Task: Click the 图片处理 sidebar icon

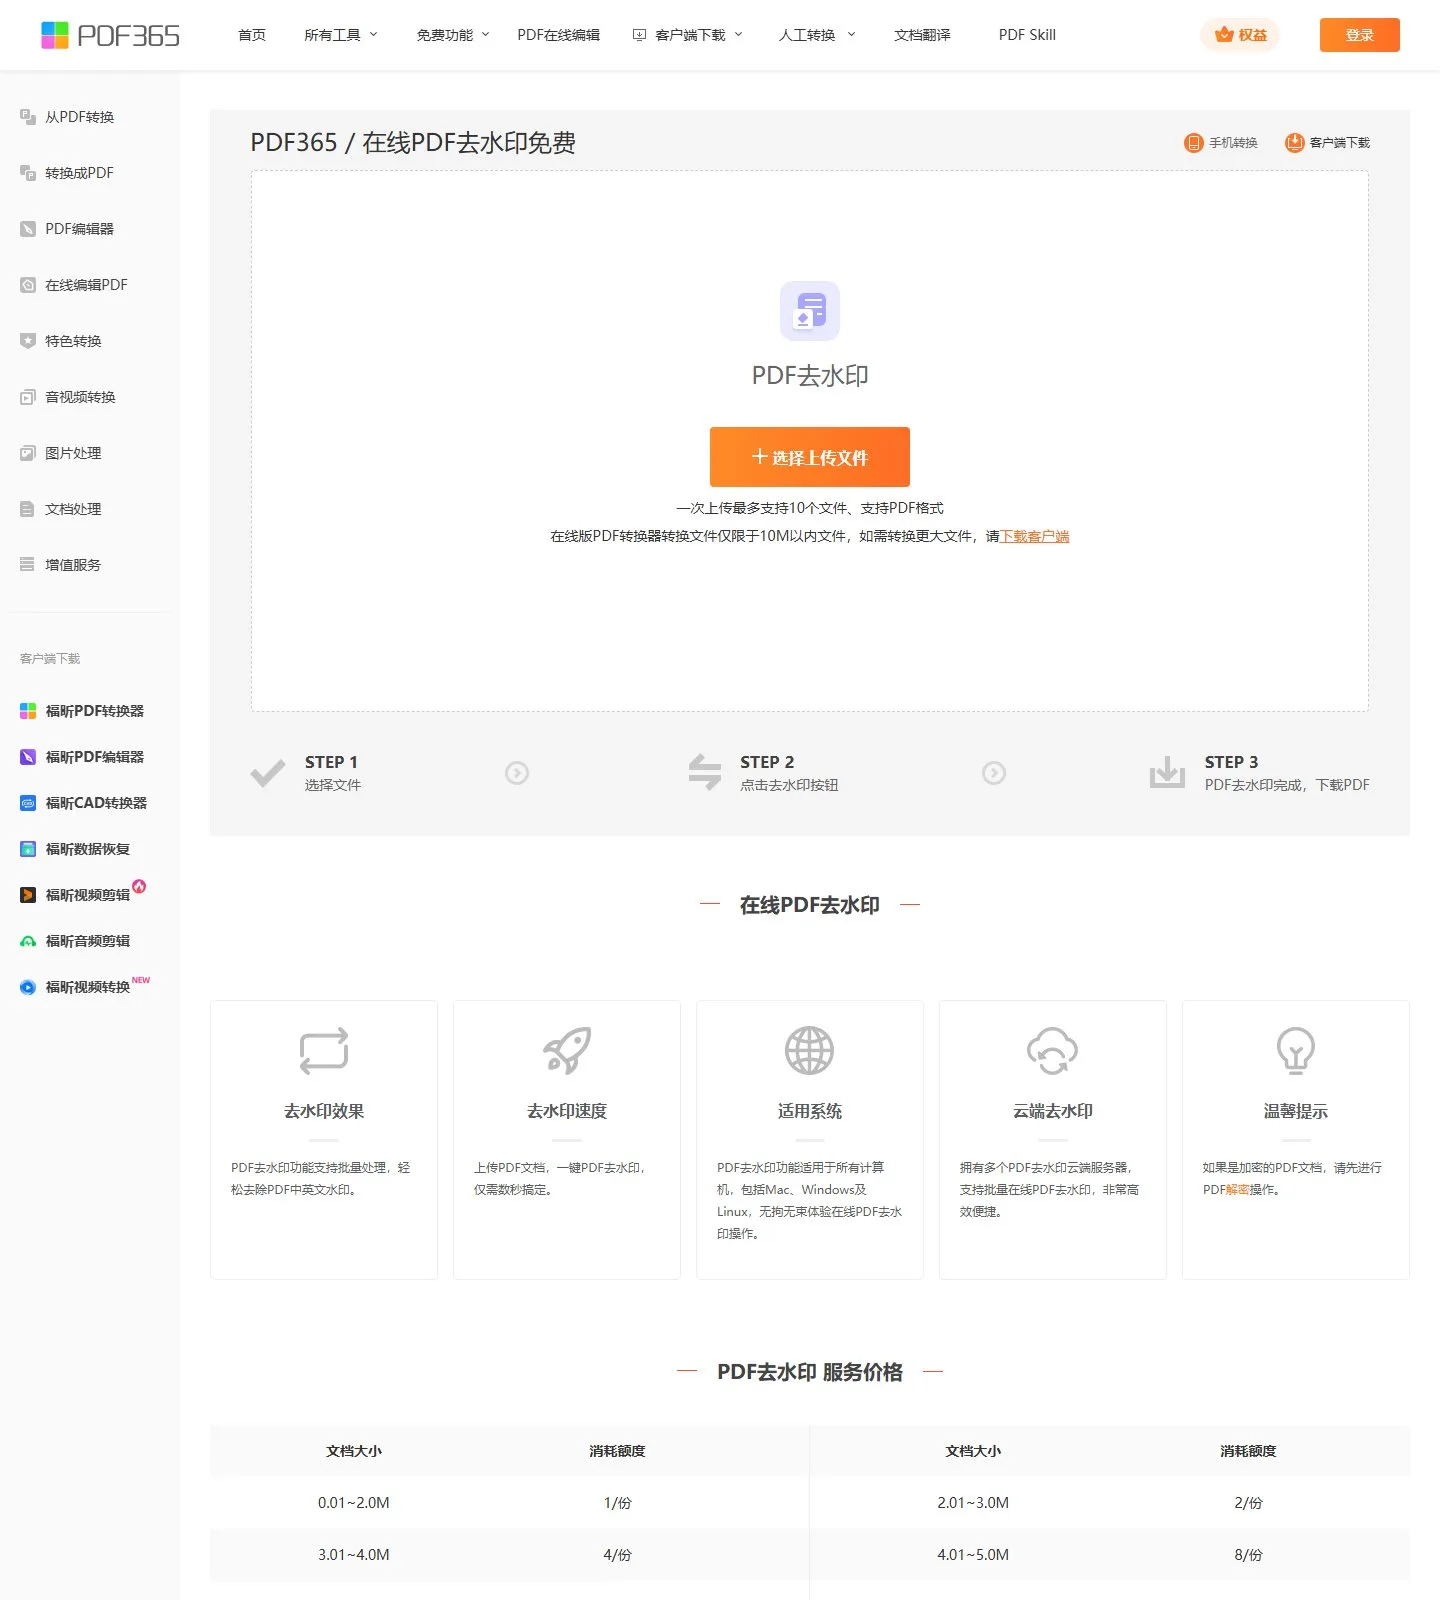Action: pos(28,453)
